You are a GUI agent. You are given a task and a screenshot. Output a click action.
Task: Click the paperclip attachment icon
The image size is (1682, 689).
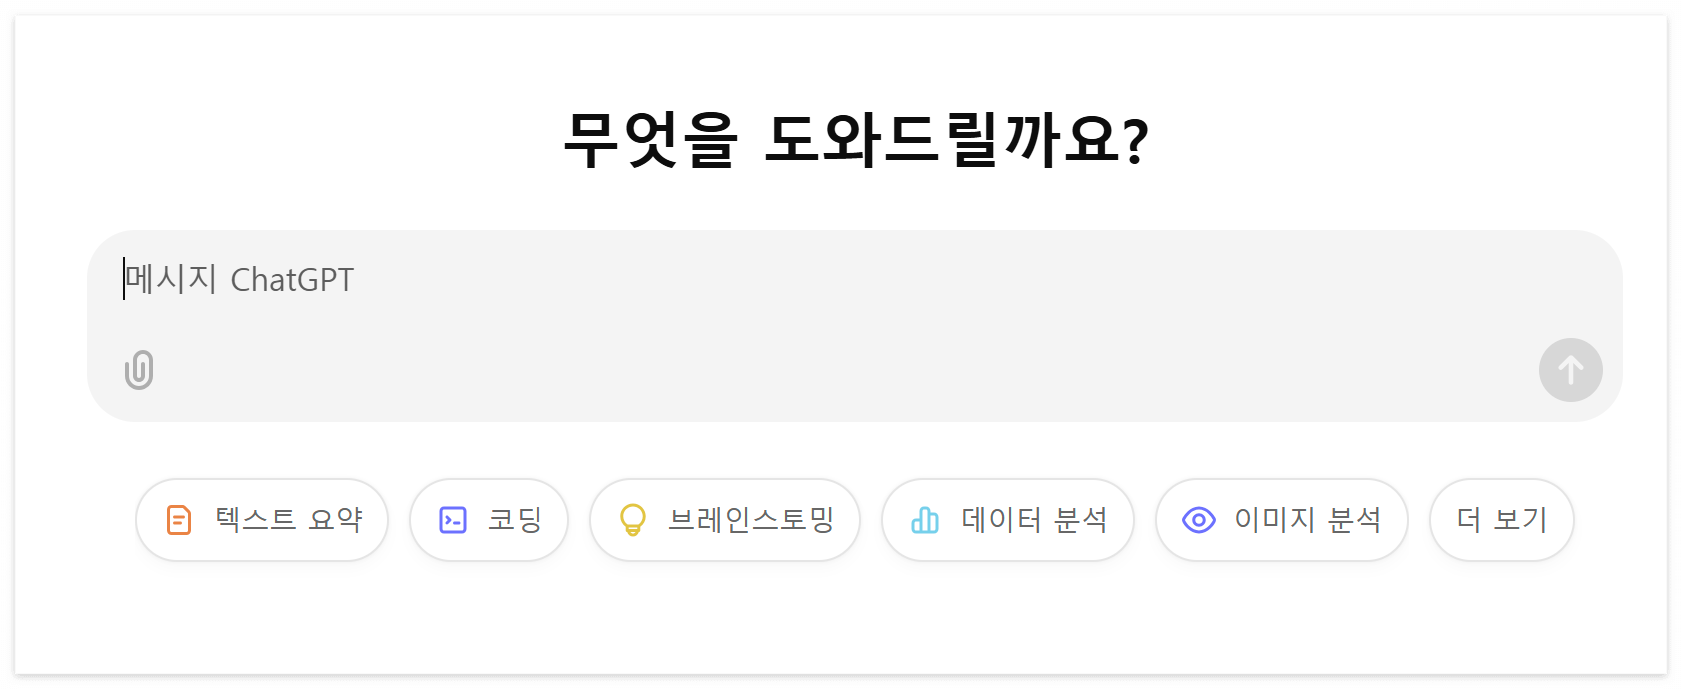click(x=139, y=370)
